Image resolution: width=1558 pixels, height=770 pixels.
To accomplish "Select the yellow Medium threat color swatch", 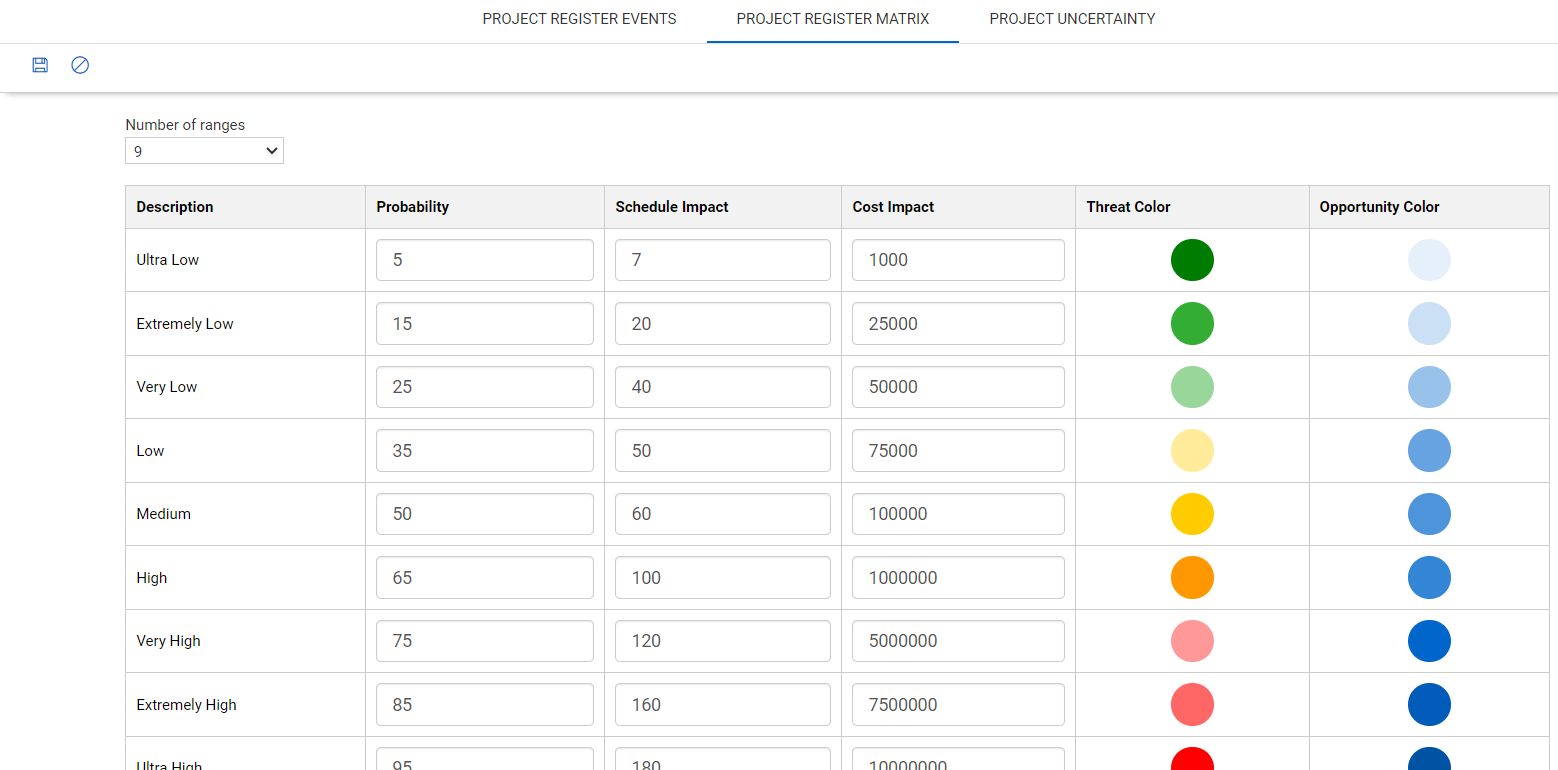I will point(1192,514).
